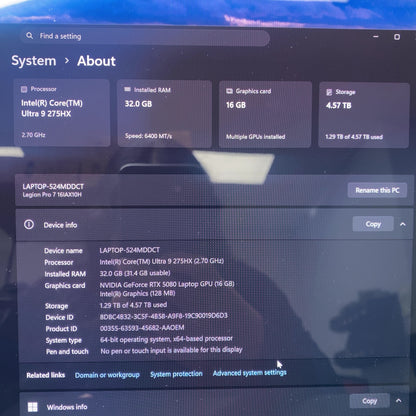Click the 4.57 TB storage value
This screenshot has width=416, height=416.
[x=339, y=106]
